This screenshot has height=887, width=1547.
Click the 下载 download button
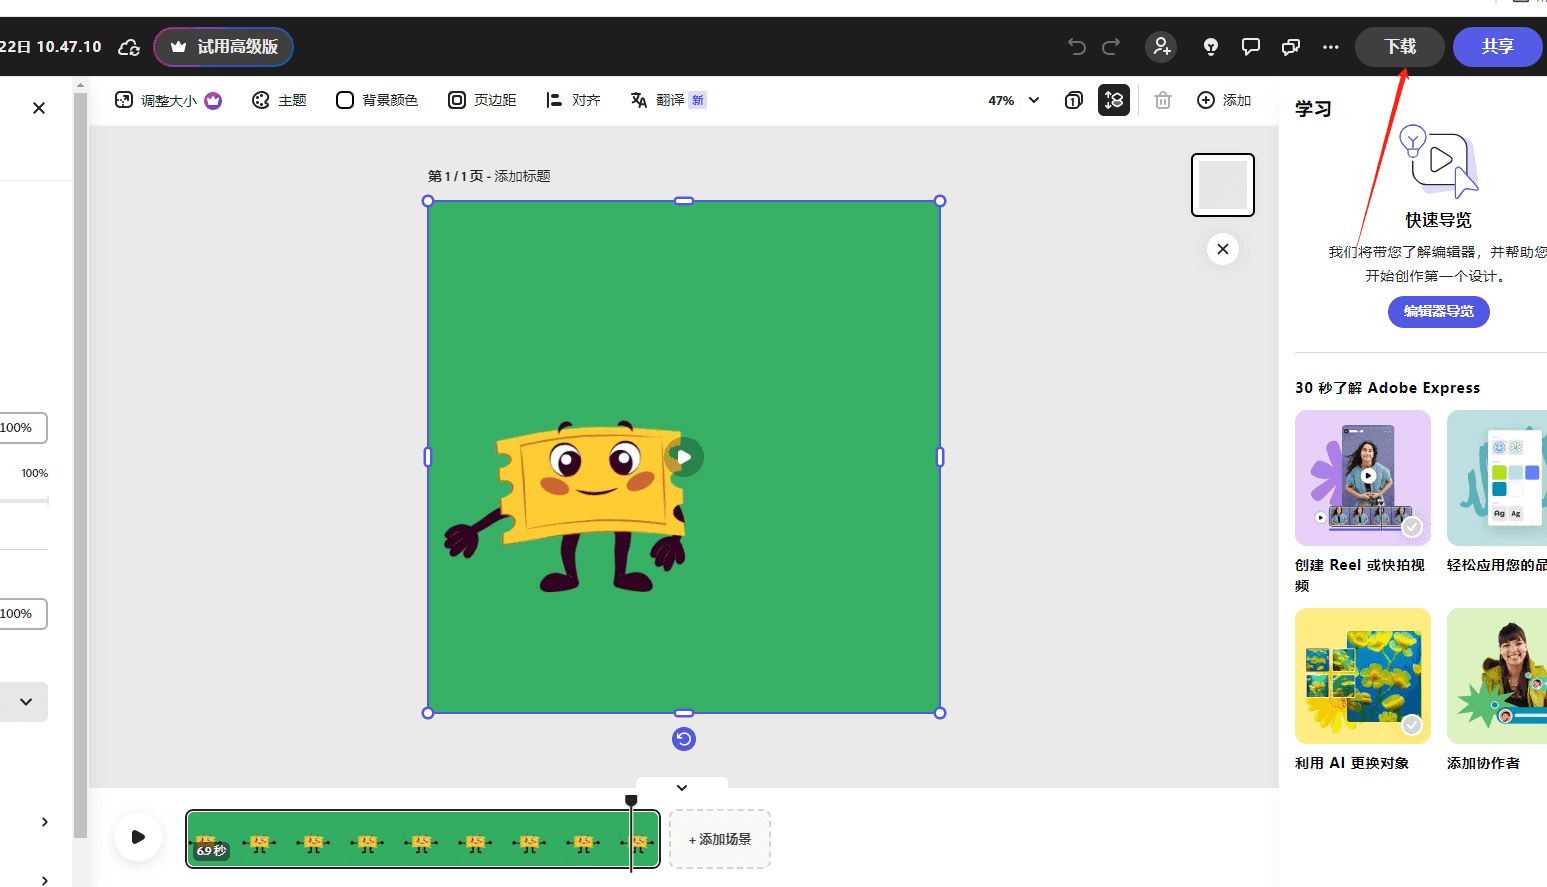point(1400,47)
